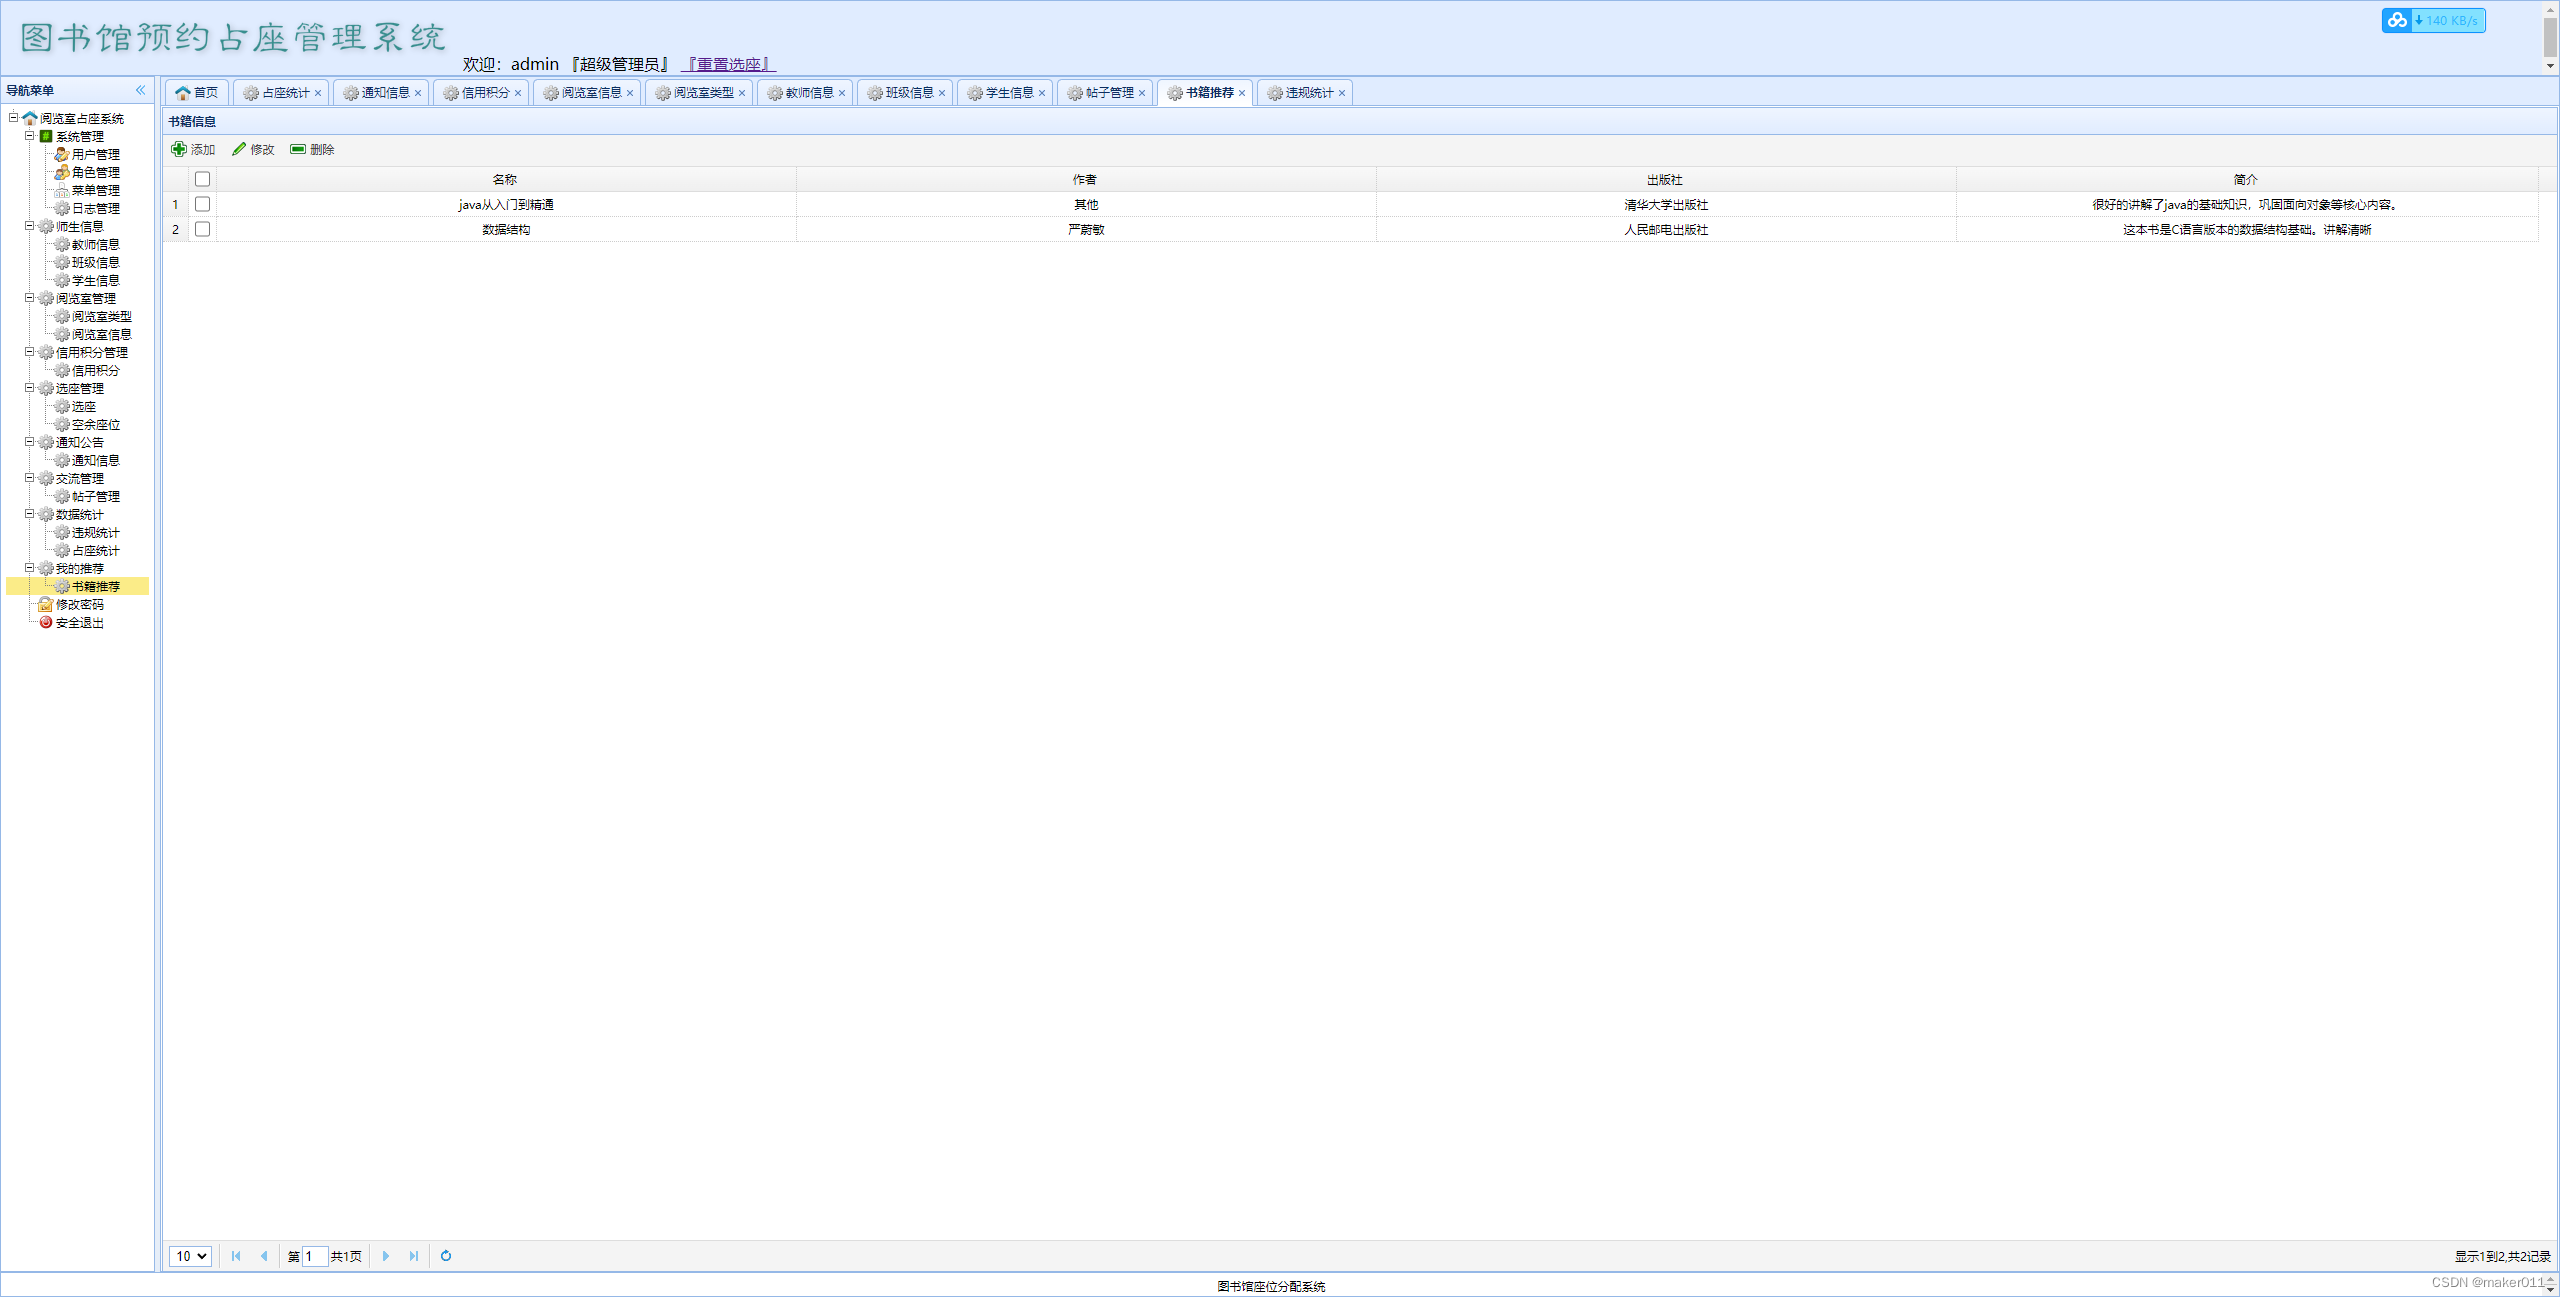Go to first page icon

click(x=236, y=1256)
